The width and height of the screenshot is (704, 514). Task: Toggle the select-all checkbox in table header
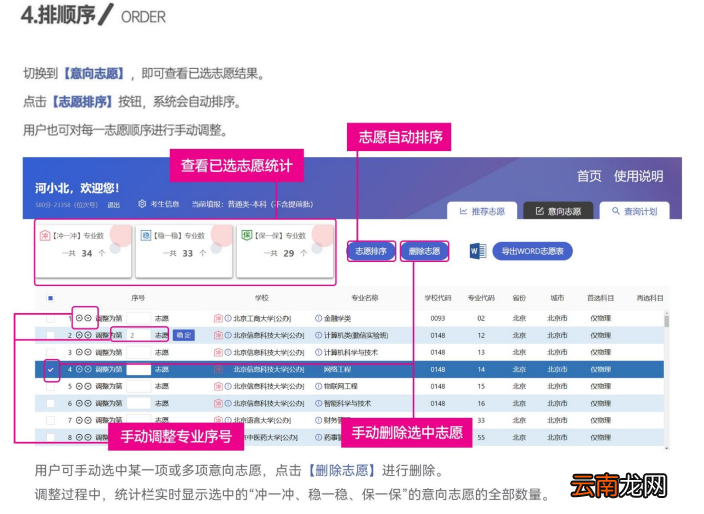50,298
